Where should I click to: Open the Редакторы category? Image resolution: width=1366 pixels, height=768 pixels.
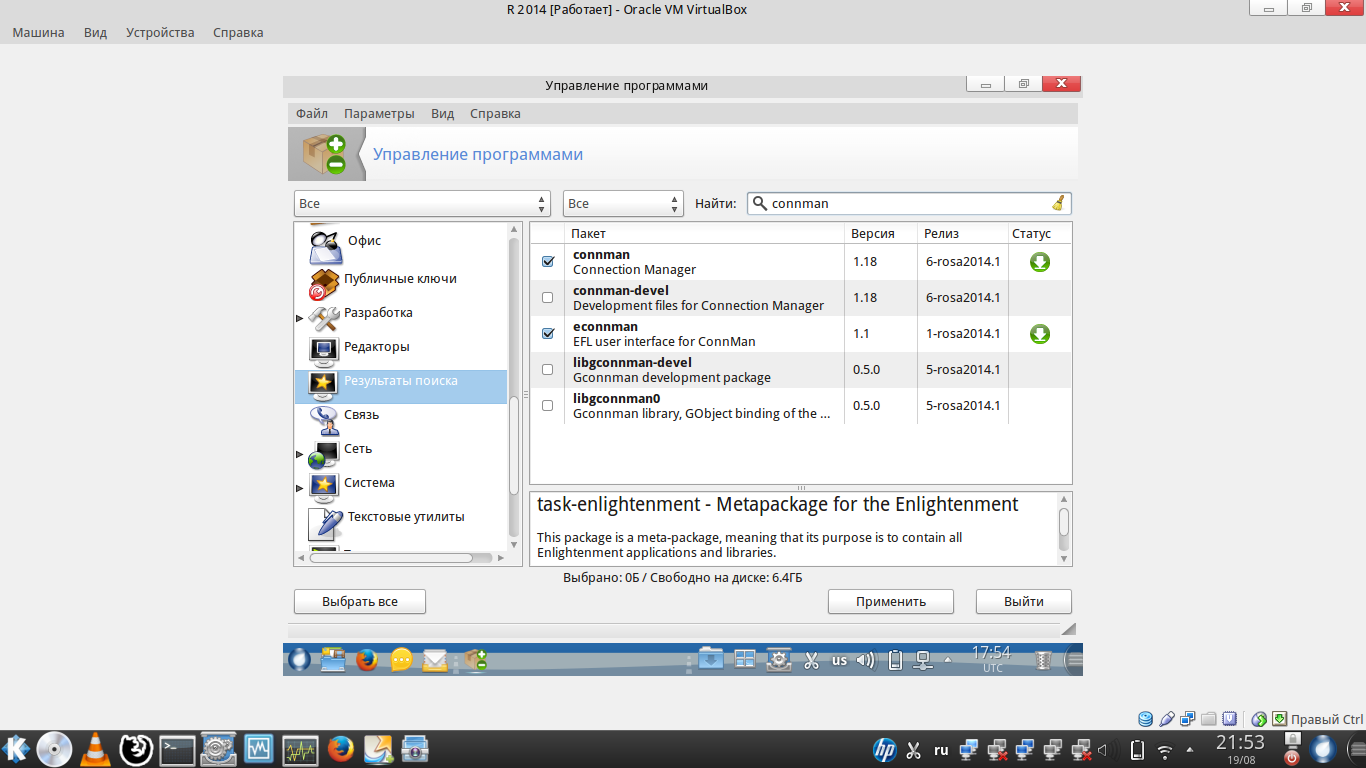(x=376, y=347)
